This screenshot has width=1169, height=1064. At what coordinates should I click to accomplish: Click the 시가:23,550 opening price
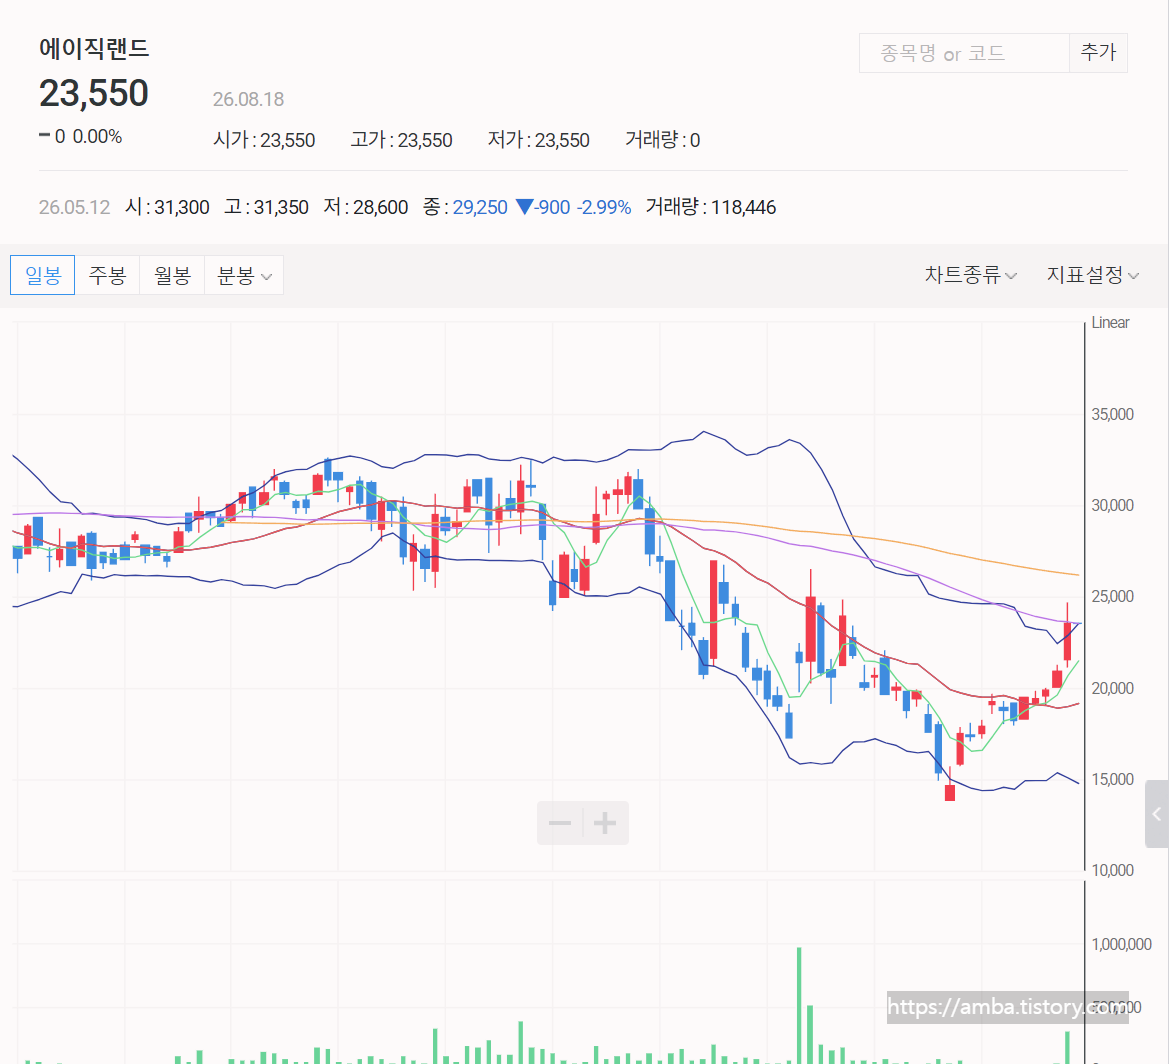coord(264,140)
